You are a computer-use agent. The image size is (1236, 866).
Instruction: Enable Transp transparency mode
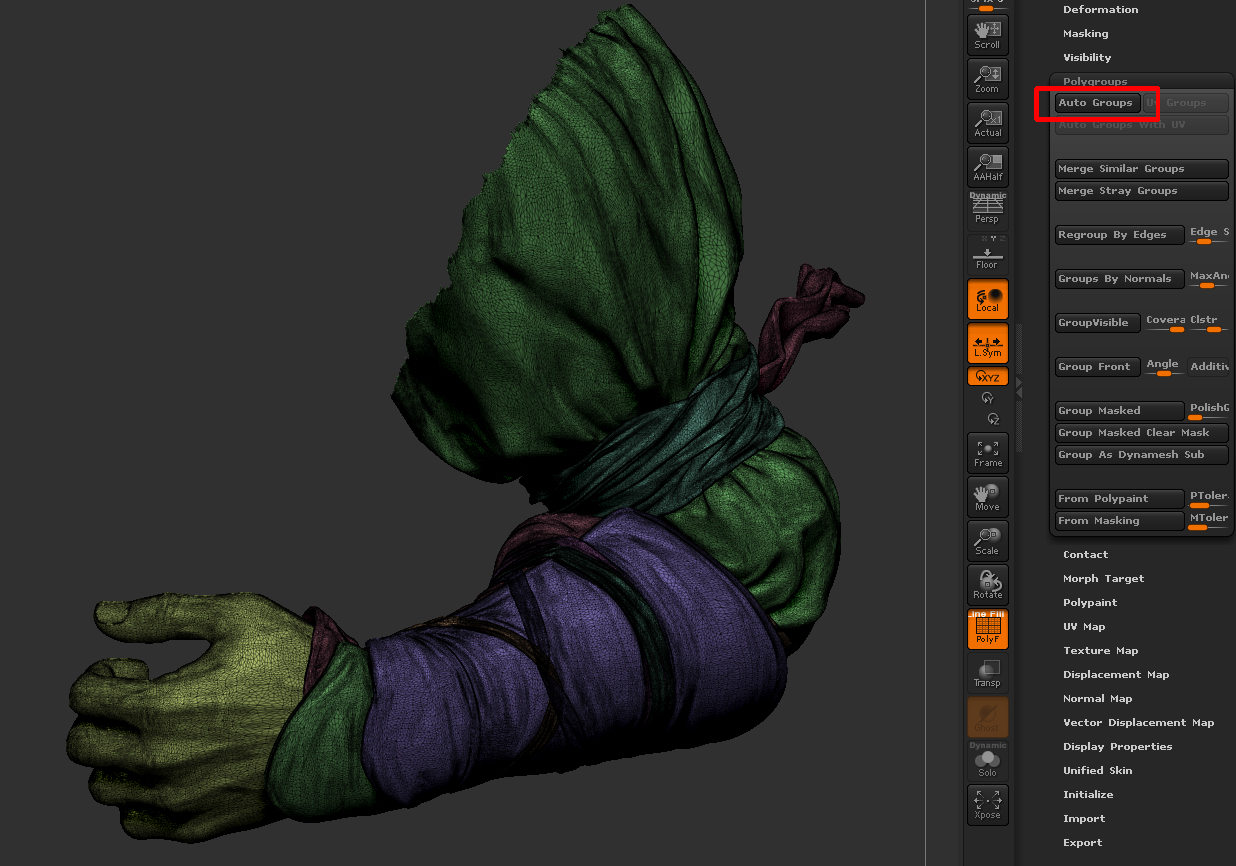(988, 673)
